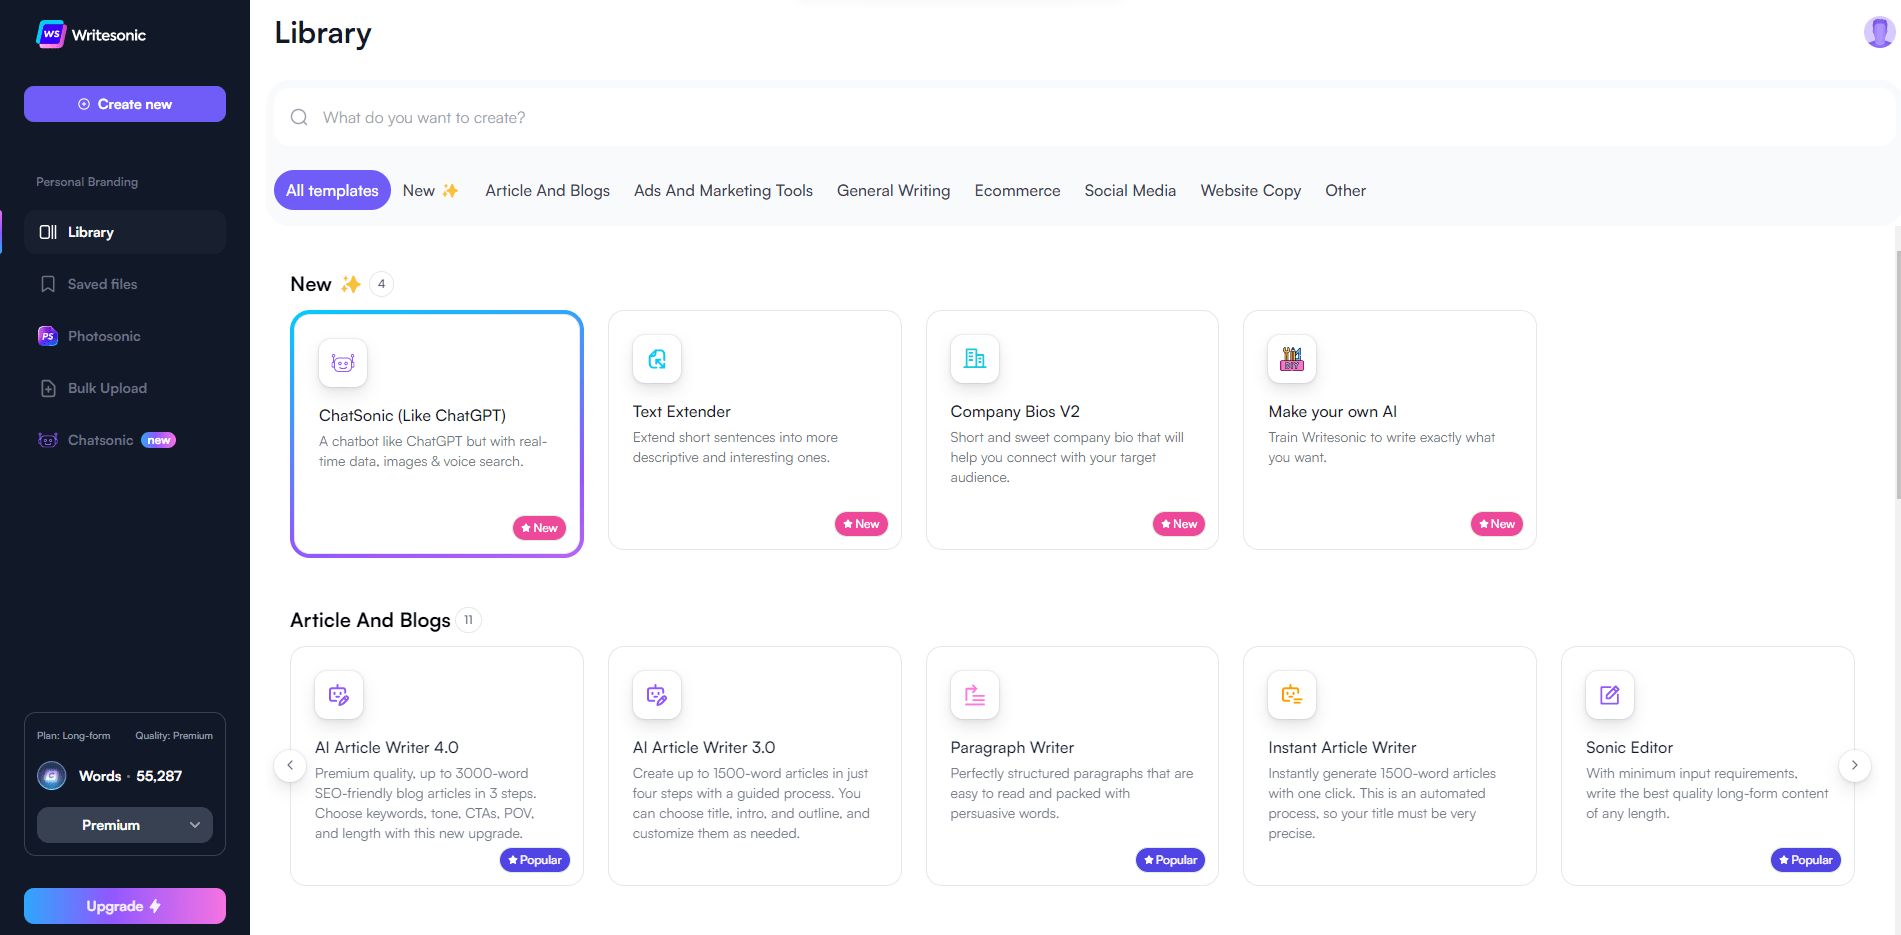Screen dimensions: 1901x935
Task: Click the Make your own AI icon
Action: coord(1291,359)
